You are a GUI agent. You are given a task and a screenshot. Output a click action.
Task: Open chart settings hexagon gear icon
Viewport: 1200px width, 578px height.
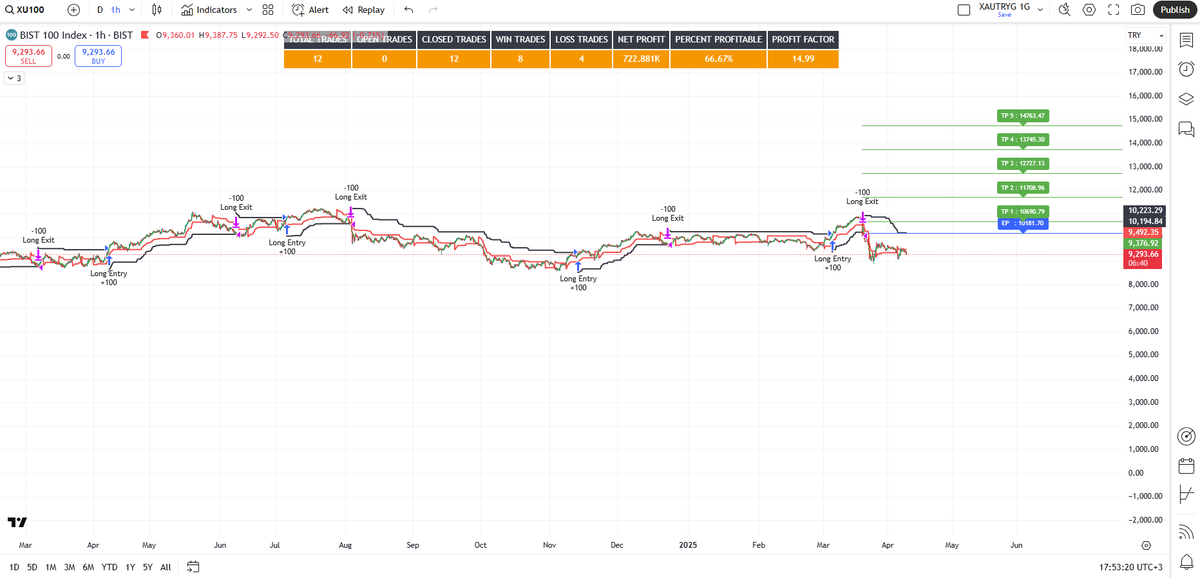coord(1089,10)
